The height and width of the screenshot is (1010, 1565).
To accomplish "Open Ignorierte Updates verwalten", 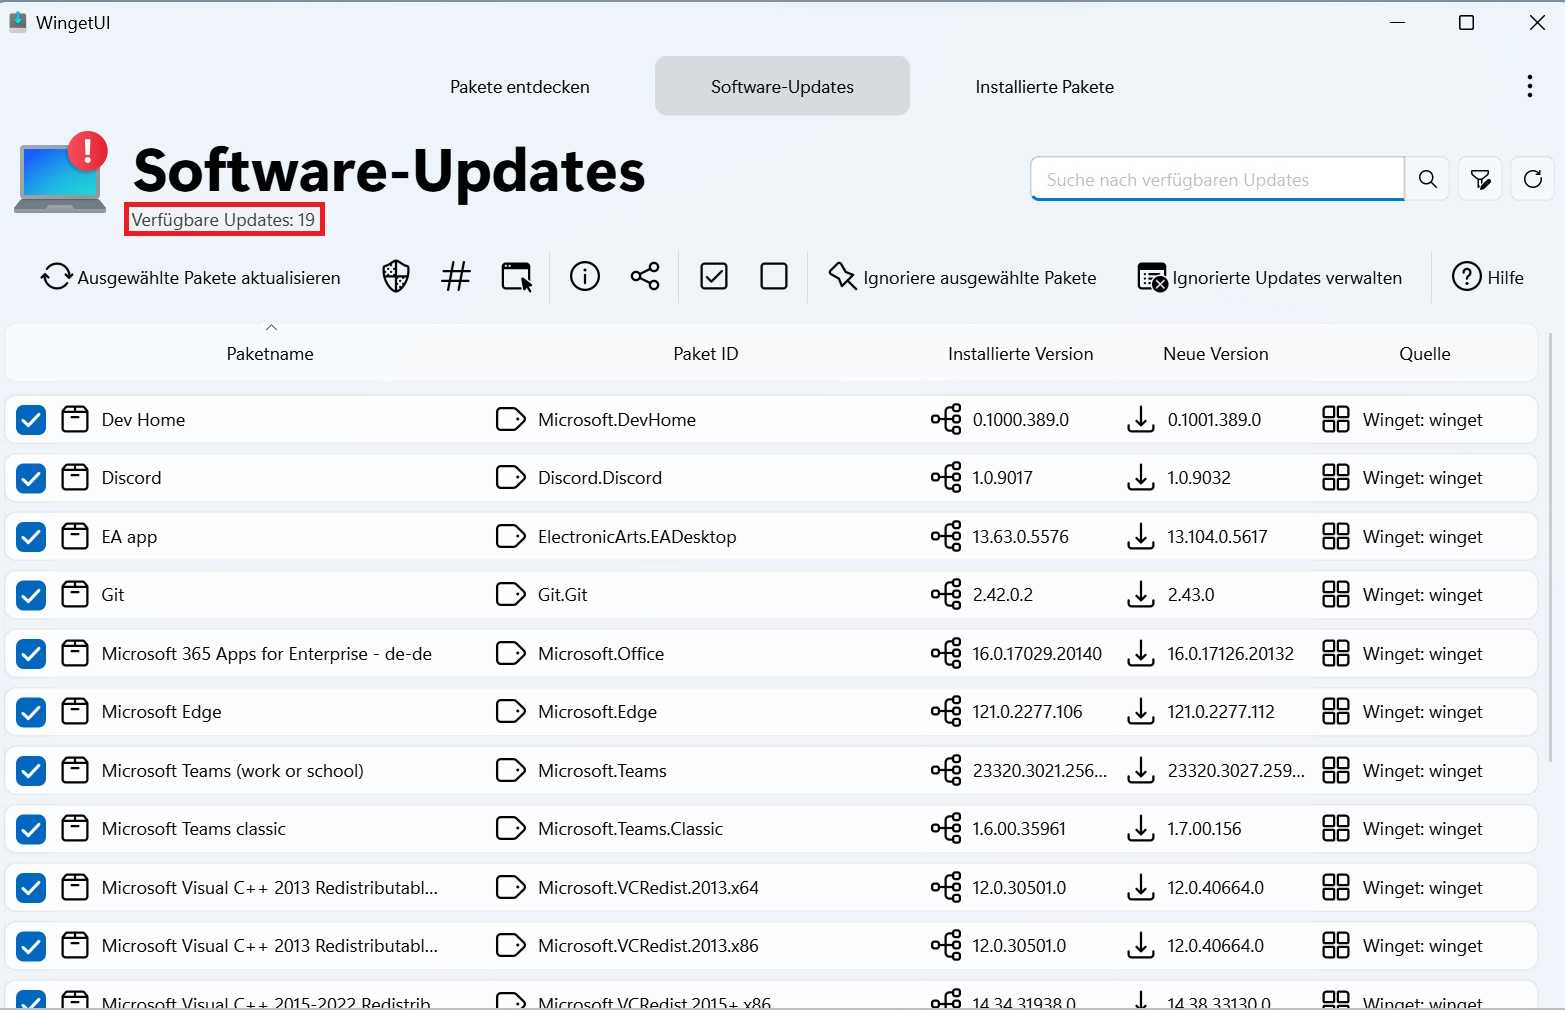I will tap(1270, 277).
